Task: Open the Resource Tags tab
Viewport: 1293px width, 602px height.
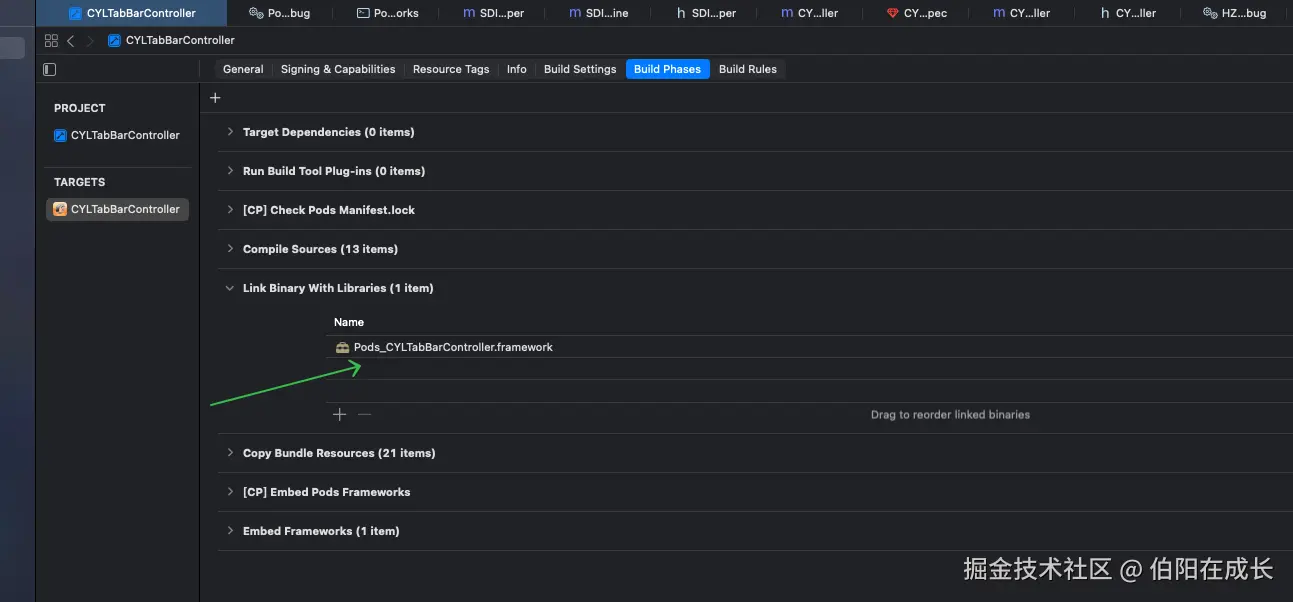Action: tap(451, 69)
